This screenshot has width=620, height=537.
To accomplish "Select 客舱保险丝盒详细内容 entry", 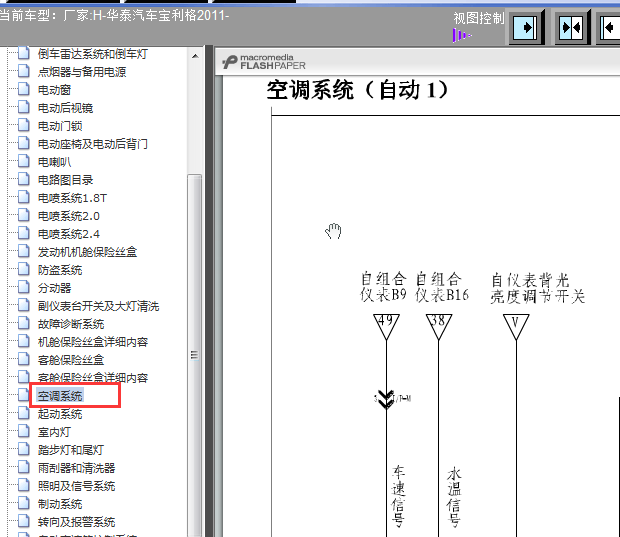I will click(x=93, y=378).
